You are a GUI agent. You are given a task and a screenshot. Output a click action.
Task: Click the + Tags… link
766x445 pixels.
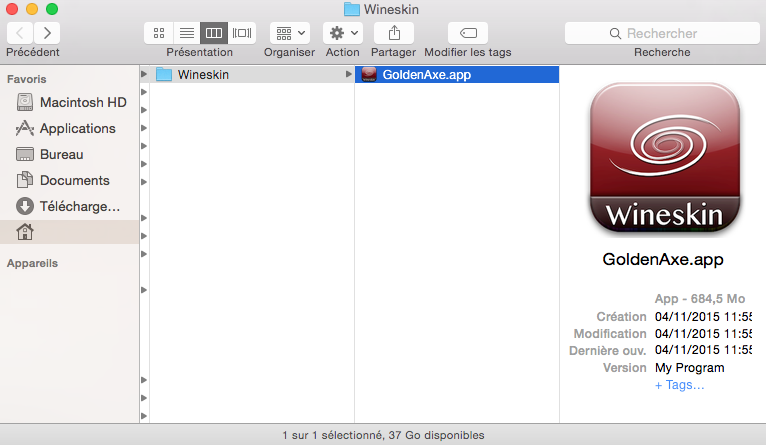(x=680, y=385)
